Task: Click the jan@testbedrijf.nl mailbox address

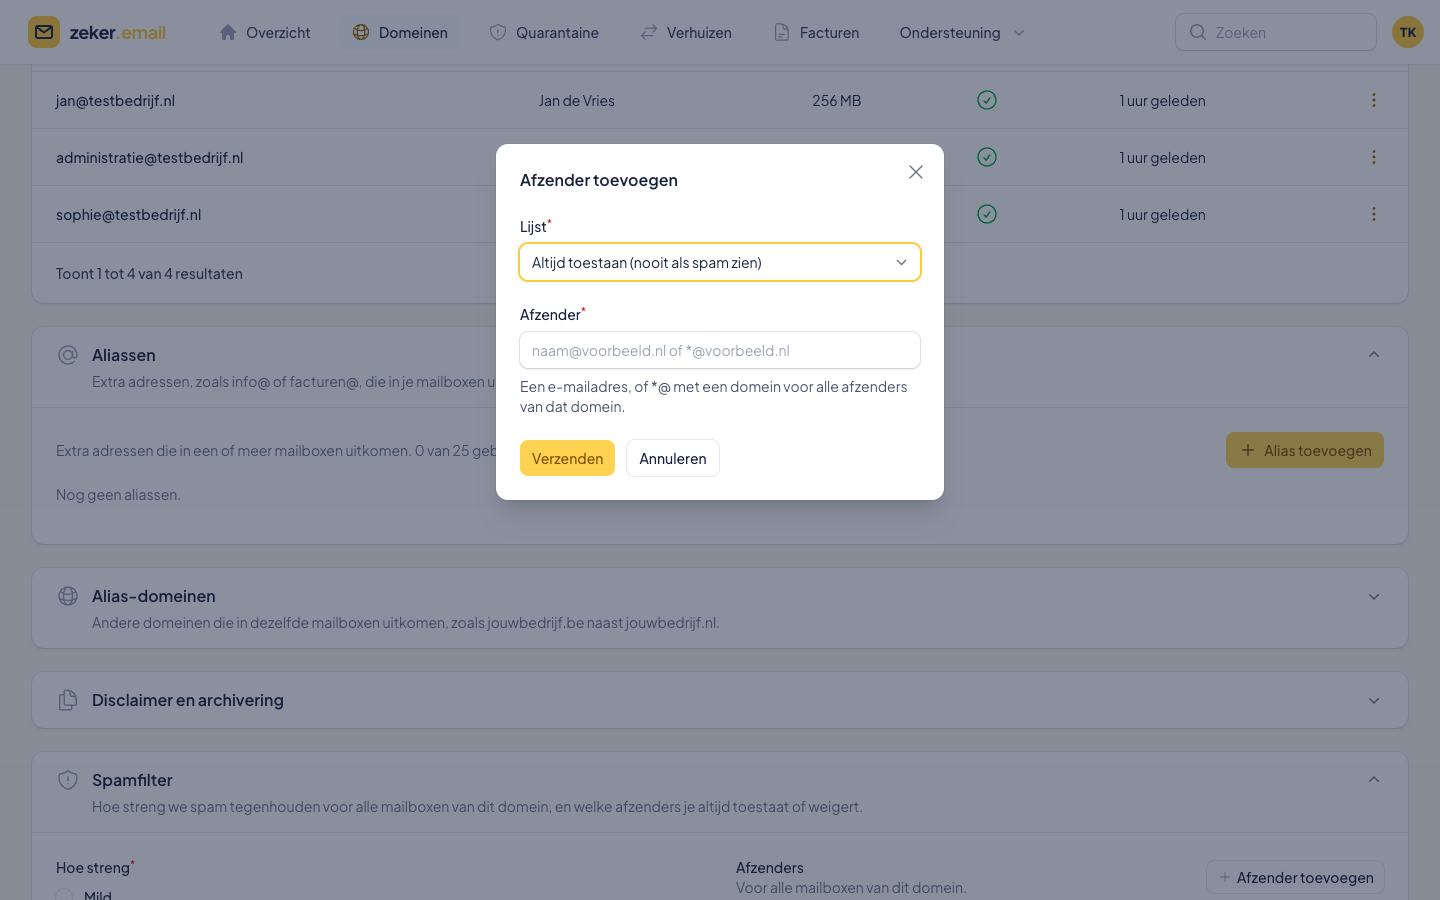Action: [x=115, y=100]
